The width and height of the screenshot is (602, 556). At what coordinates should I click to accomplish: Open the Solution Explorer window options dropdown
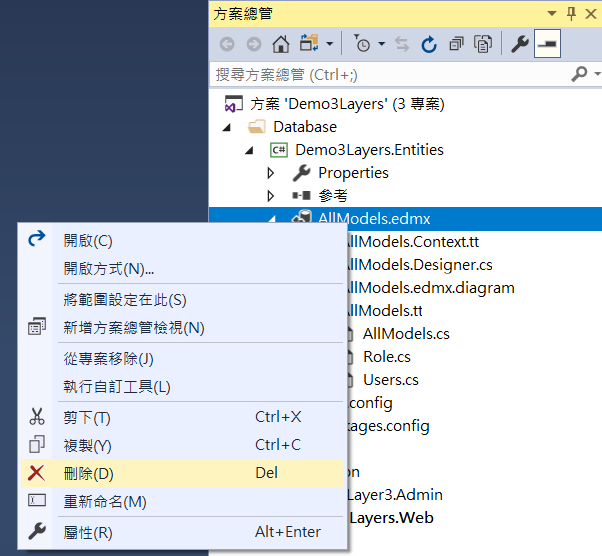point(551,13)
